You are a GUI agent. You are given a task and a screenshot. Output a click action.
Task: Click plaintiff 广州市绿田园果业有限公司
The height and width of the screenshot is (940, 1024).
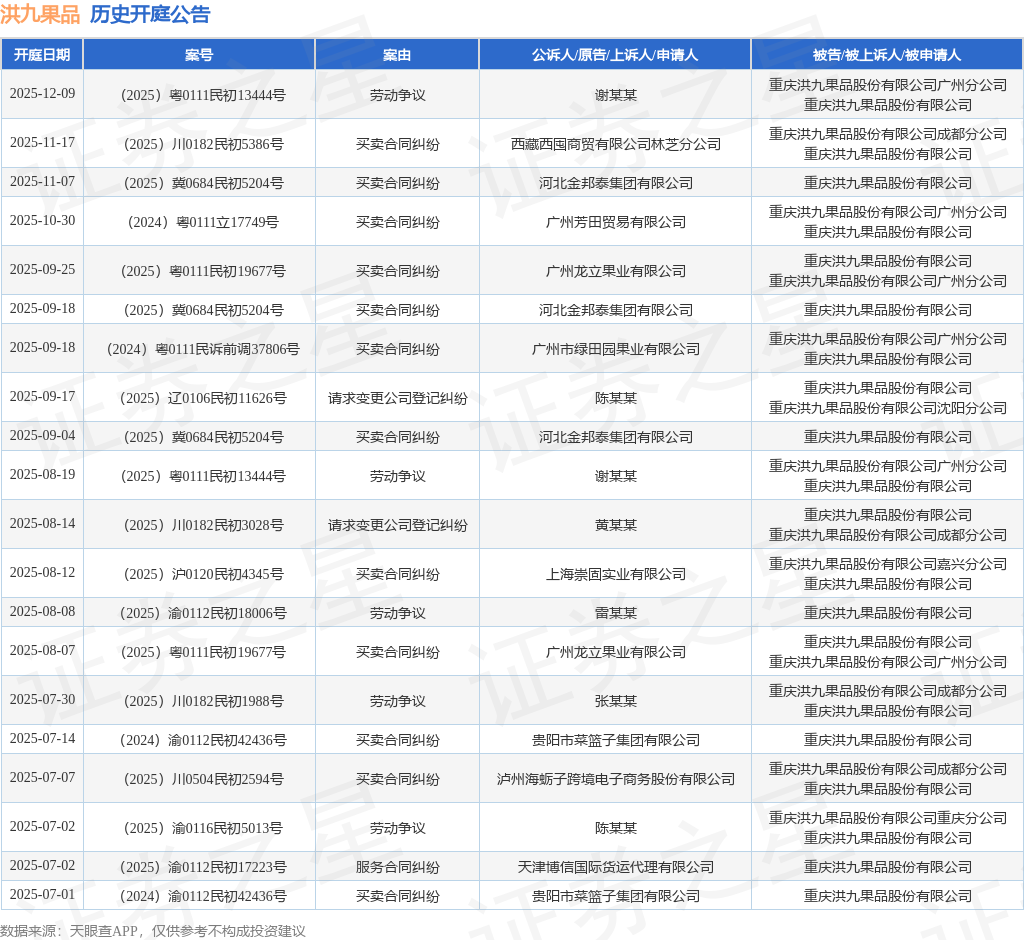pyautogui.click(x=616, y=349)
